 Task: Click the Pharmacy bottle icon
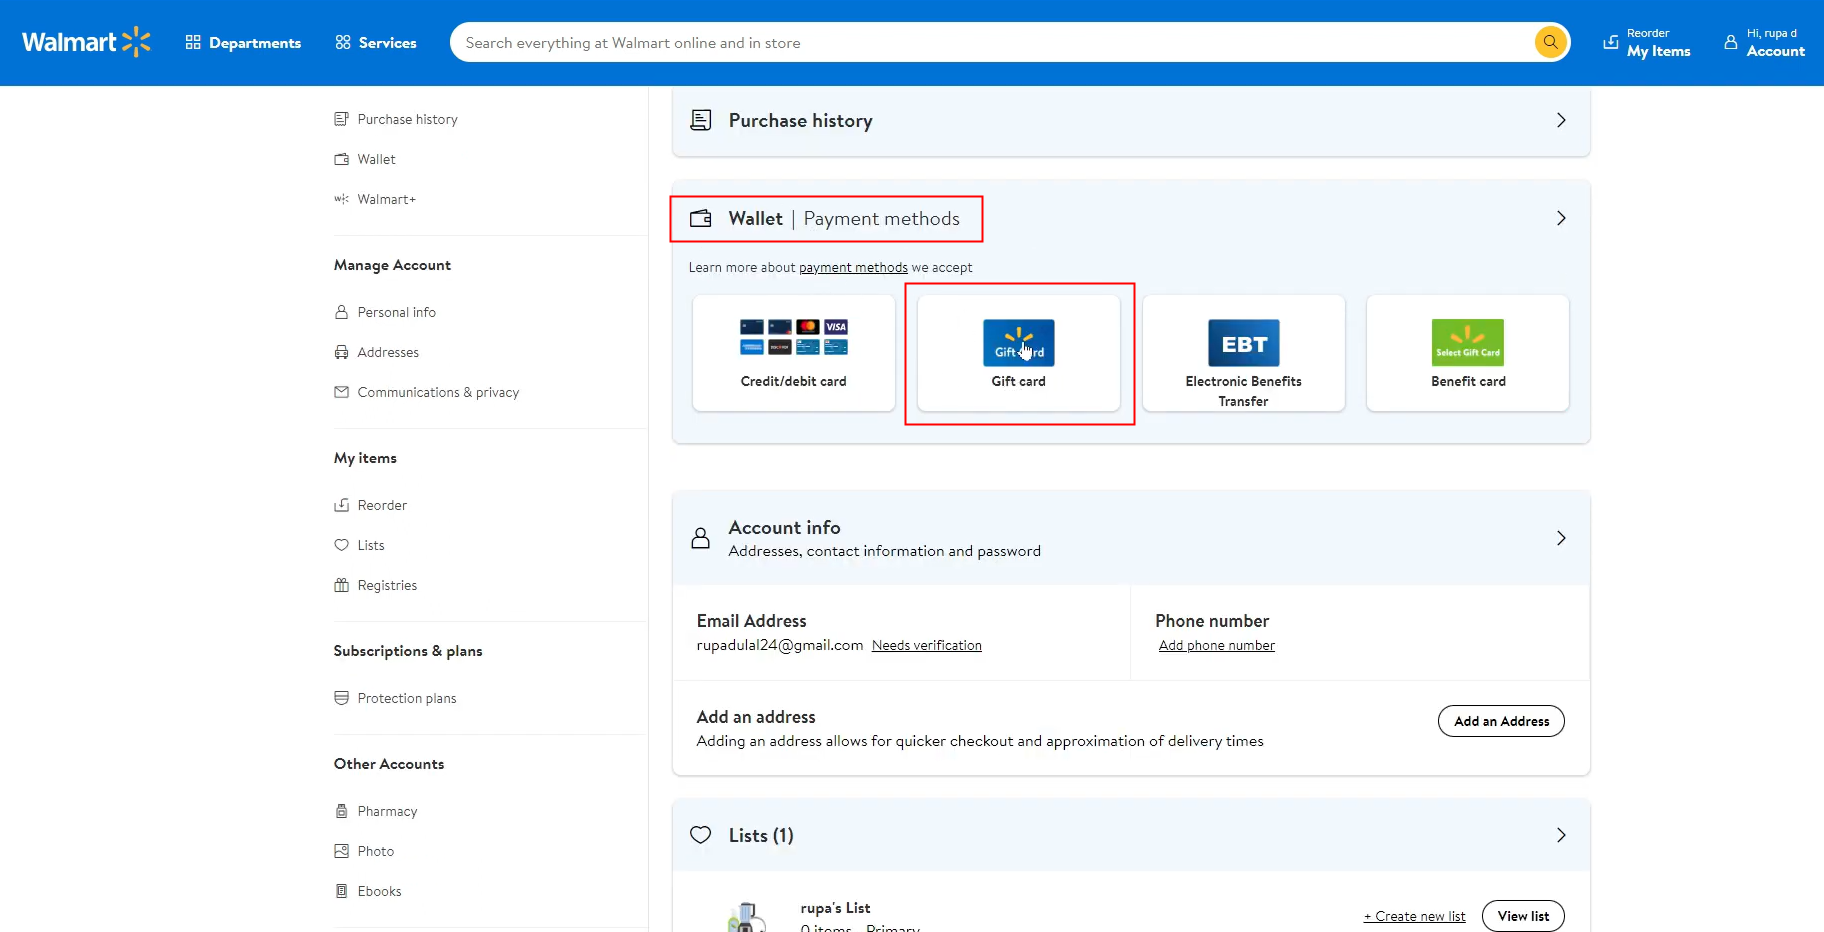(x=341, y=811)
